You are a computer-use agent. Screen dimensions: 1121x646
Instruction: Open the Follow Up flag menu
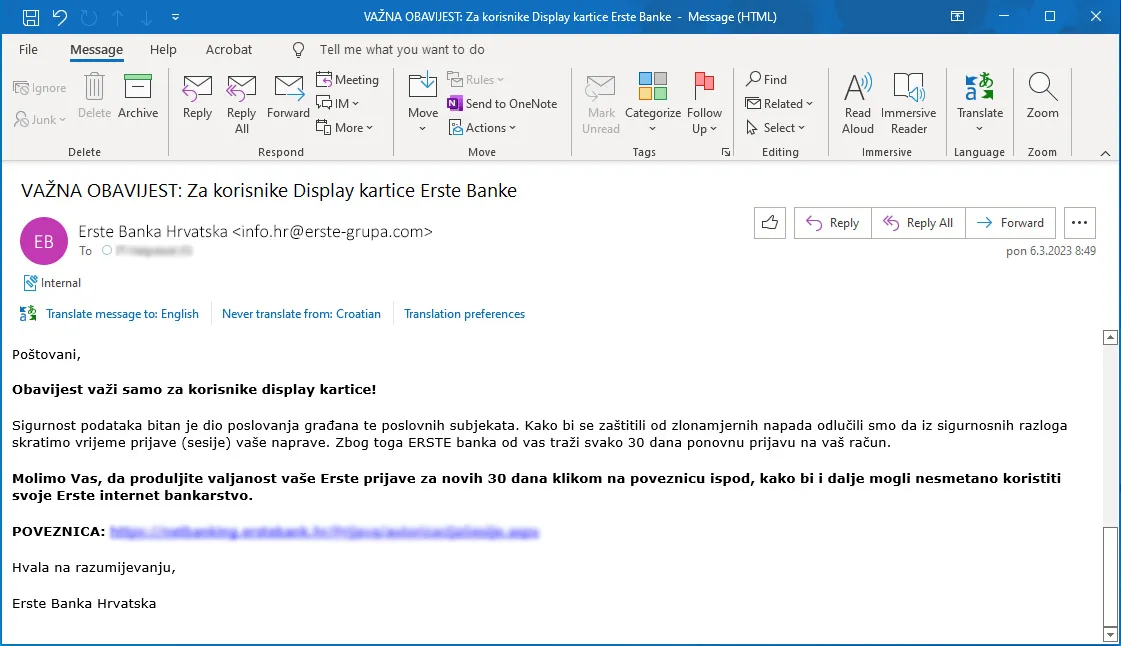[x=704, y=104]
